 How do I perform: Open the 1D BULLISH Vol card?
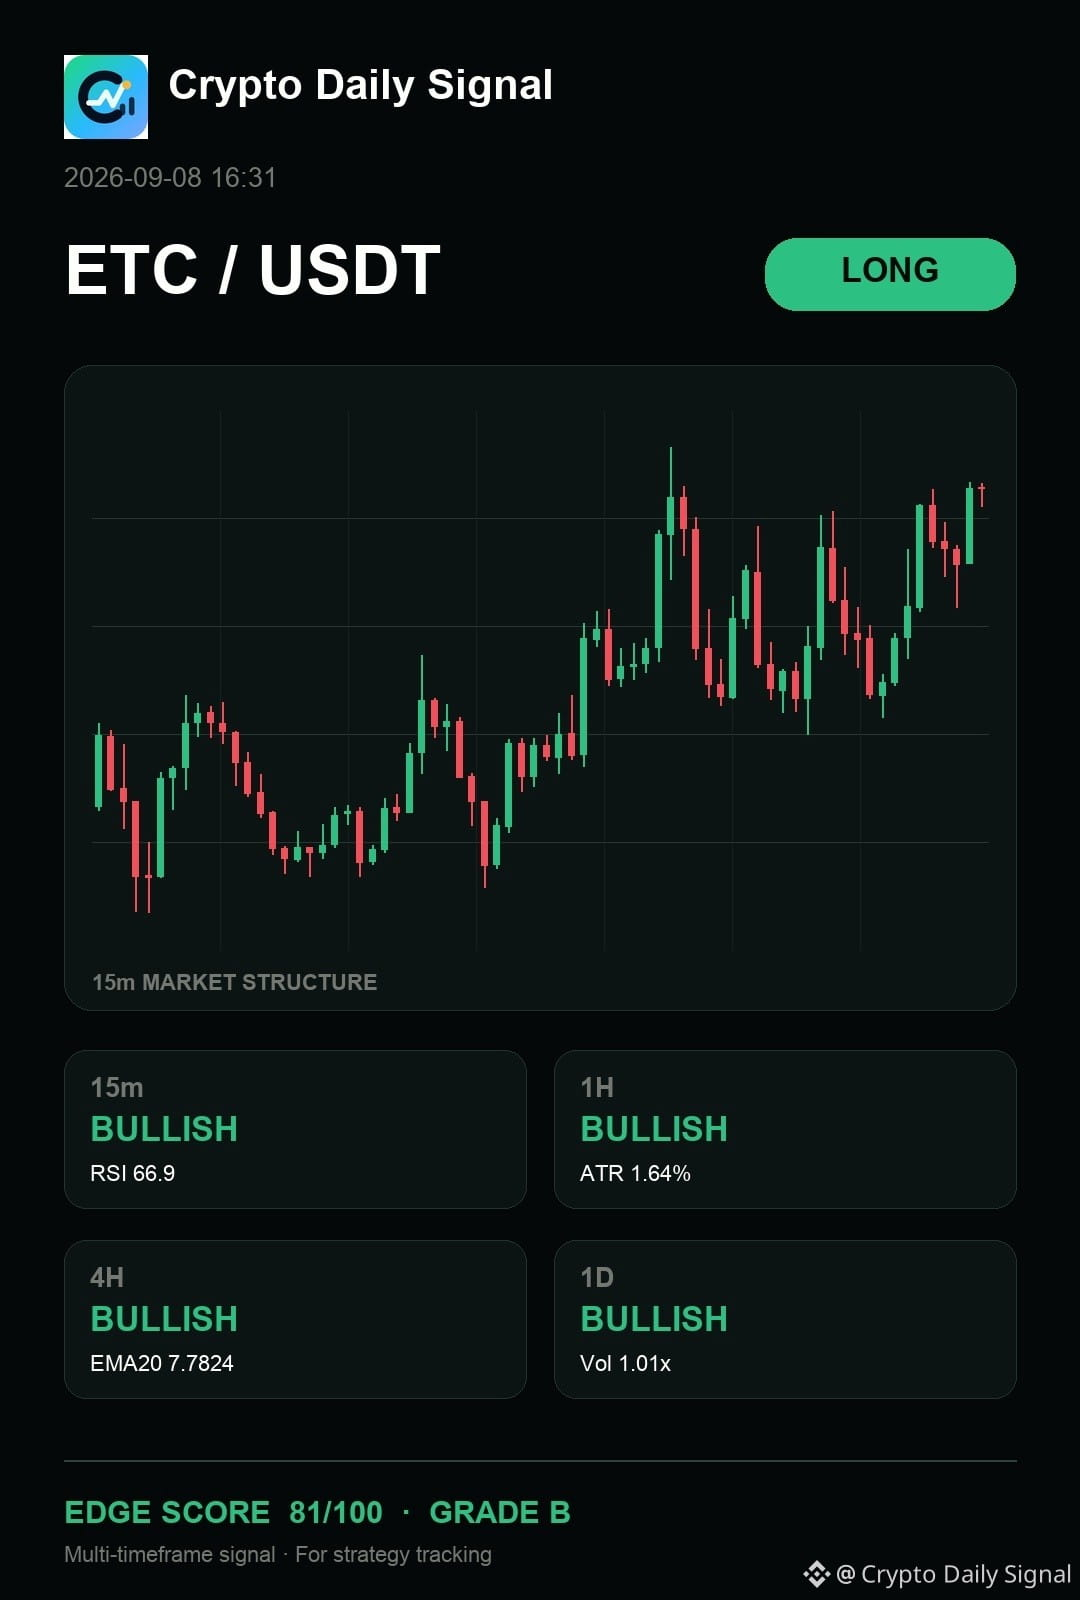785,1319
